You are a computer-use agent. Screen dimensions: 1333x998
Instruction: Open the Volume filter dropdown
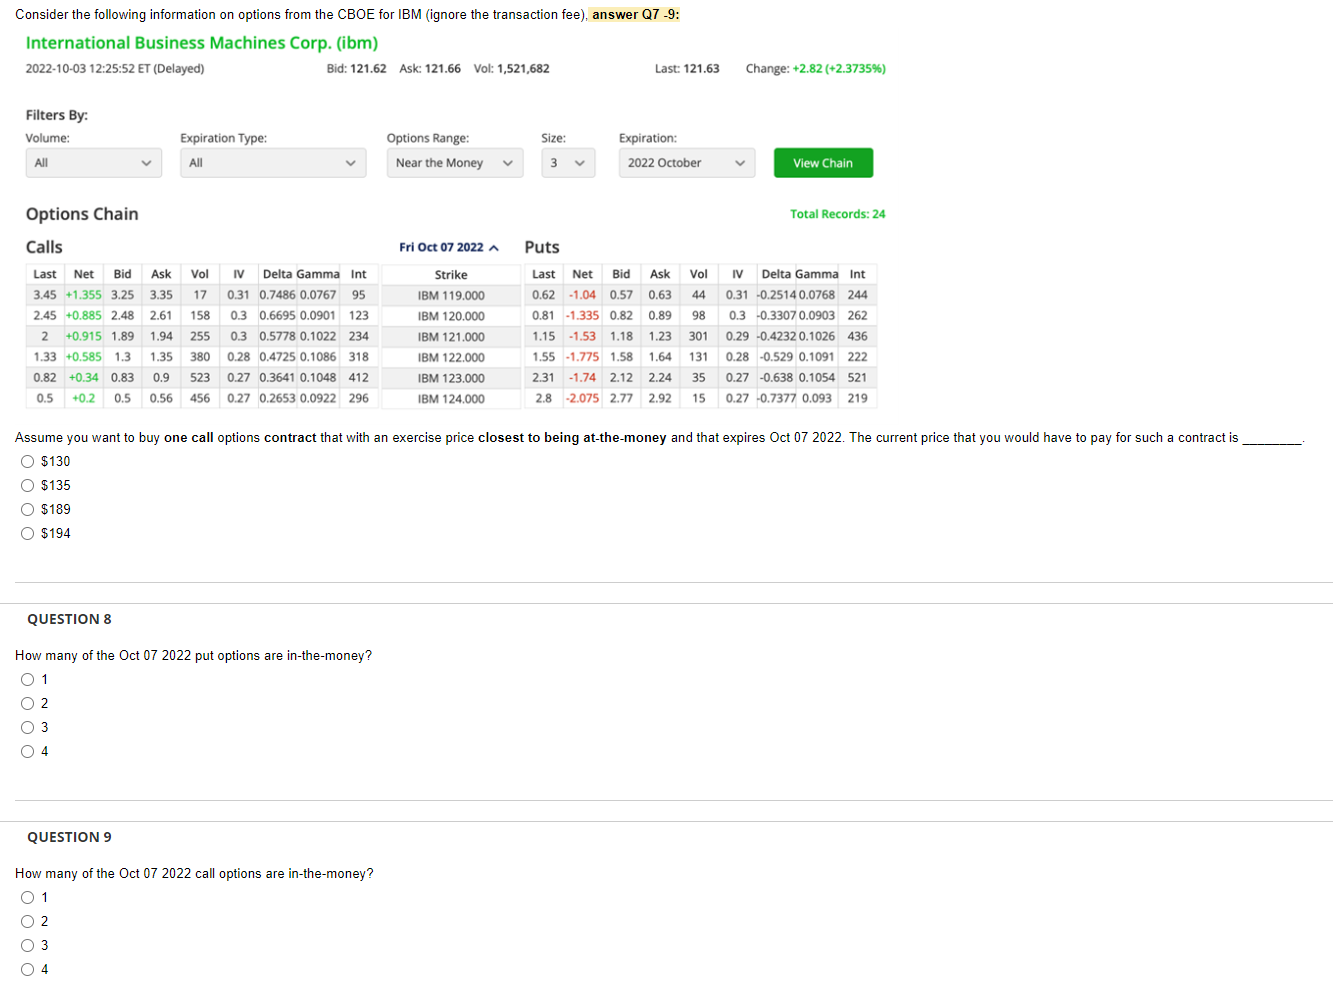click(93, 162)
